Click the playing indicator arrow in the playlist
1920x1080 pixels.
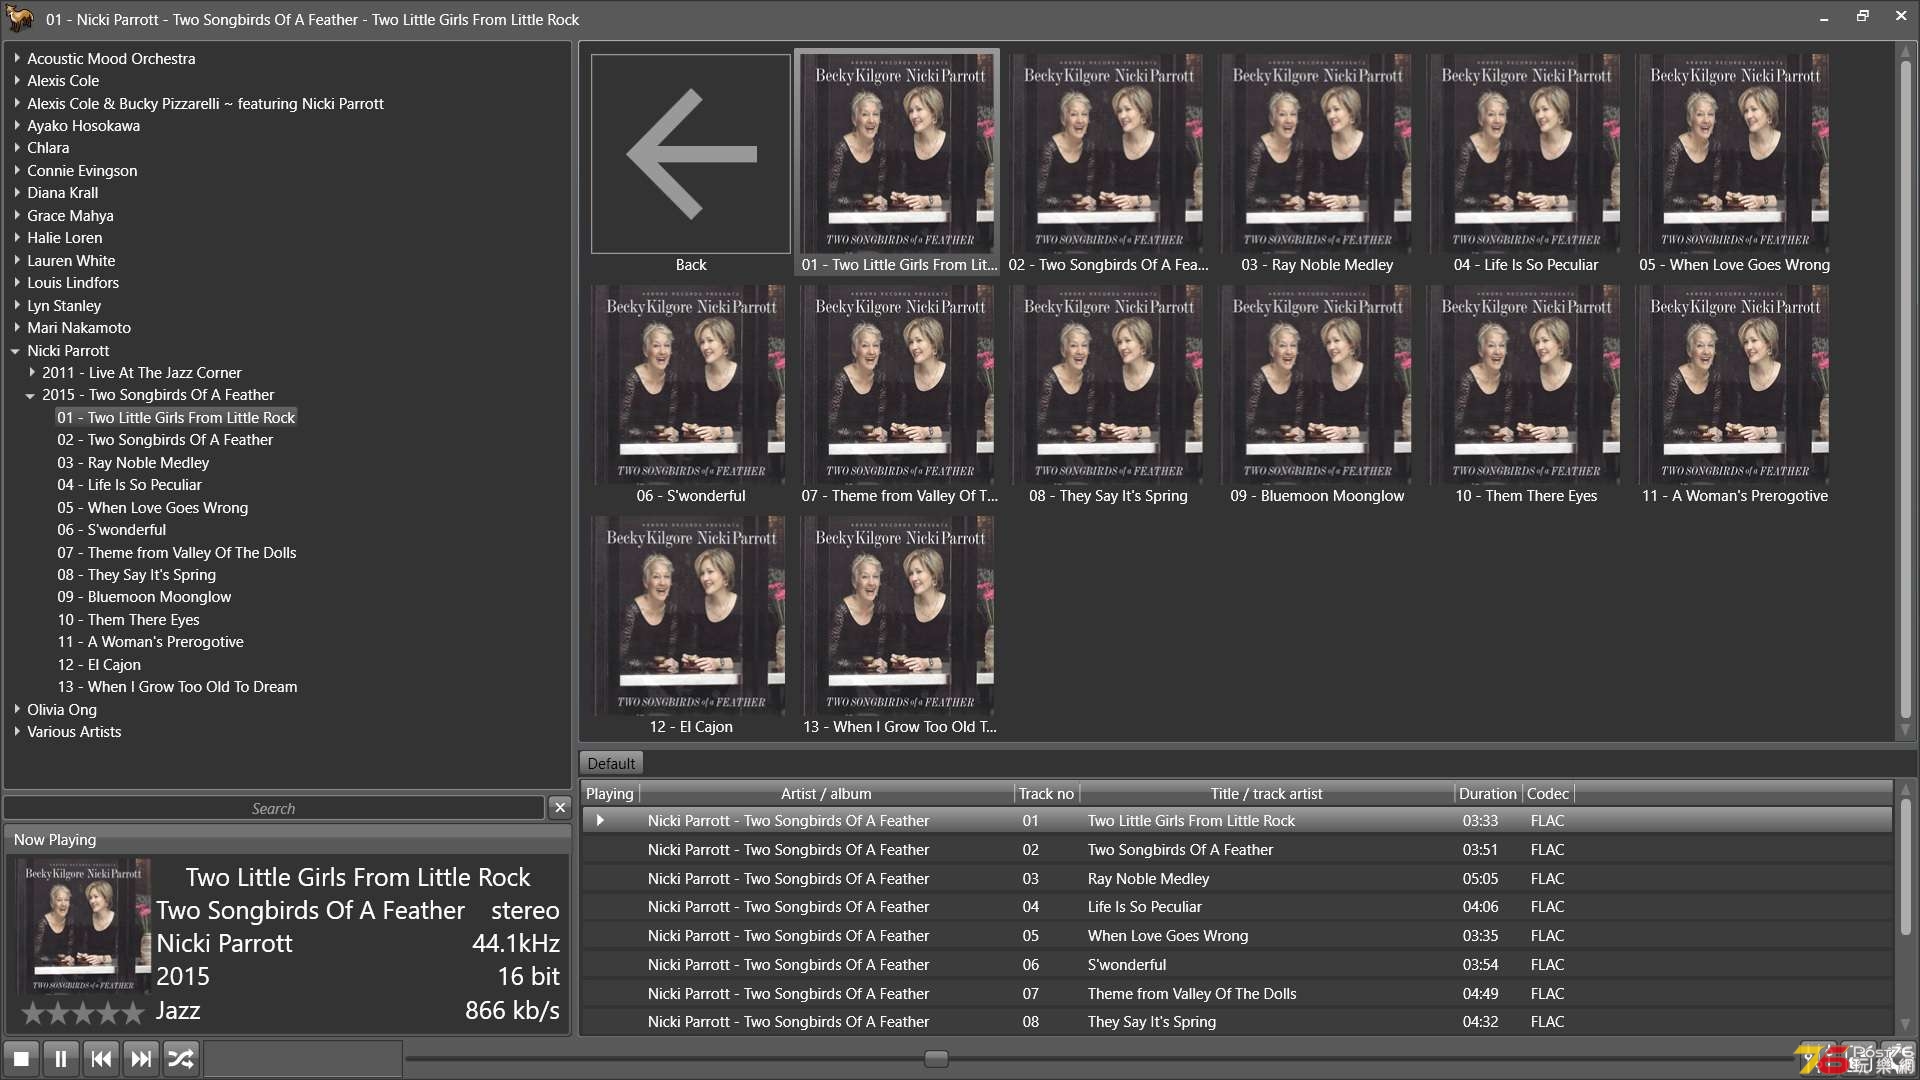[600, 820]
